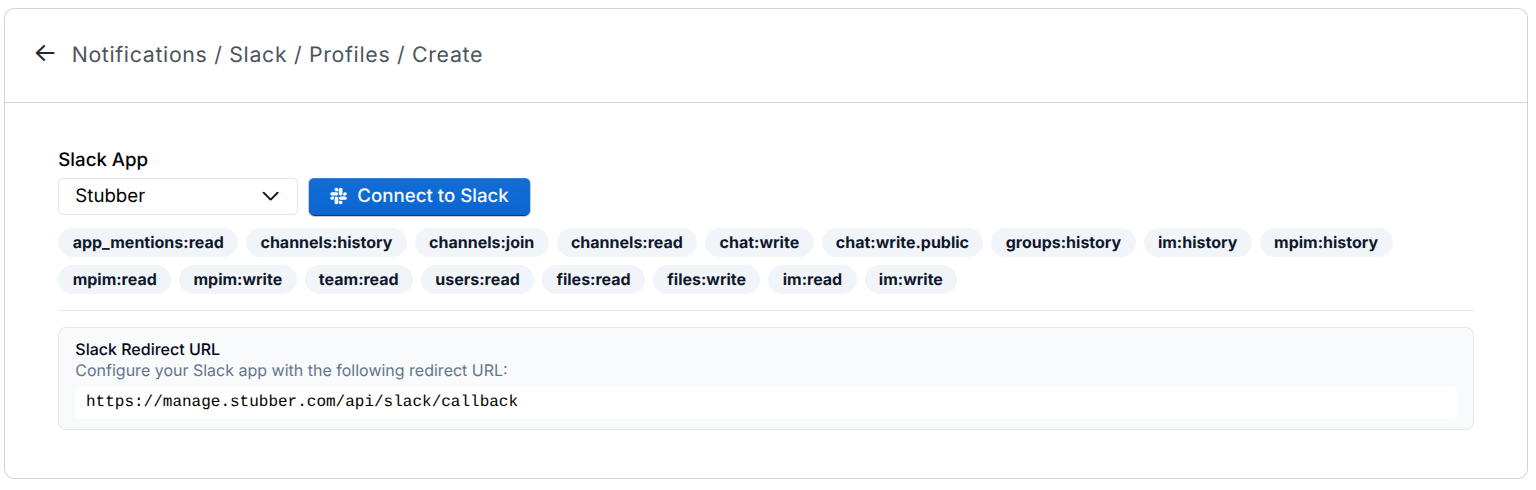Choose the channels:join scope chip
This screenshot has width=1536, height=490.
481,243
